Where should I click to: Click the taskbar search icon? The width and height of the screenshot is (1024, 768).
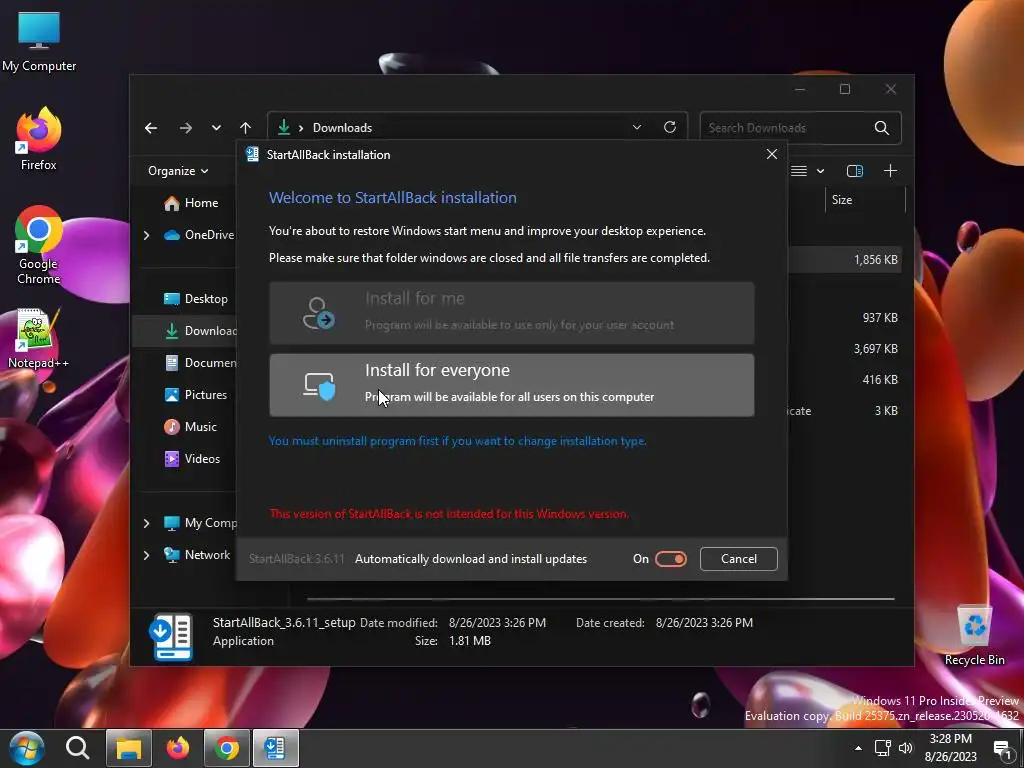coord(77,748)
